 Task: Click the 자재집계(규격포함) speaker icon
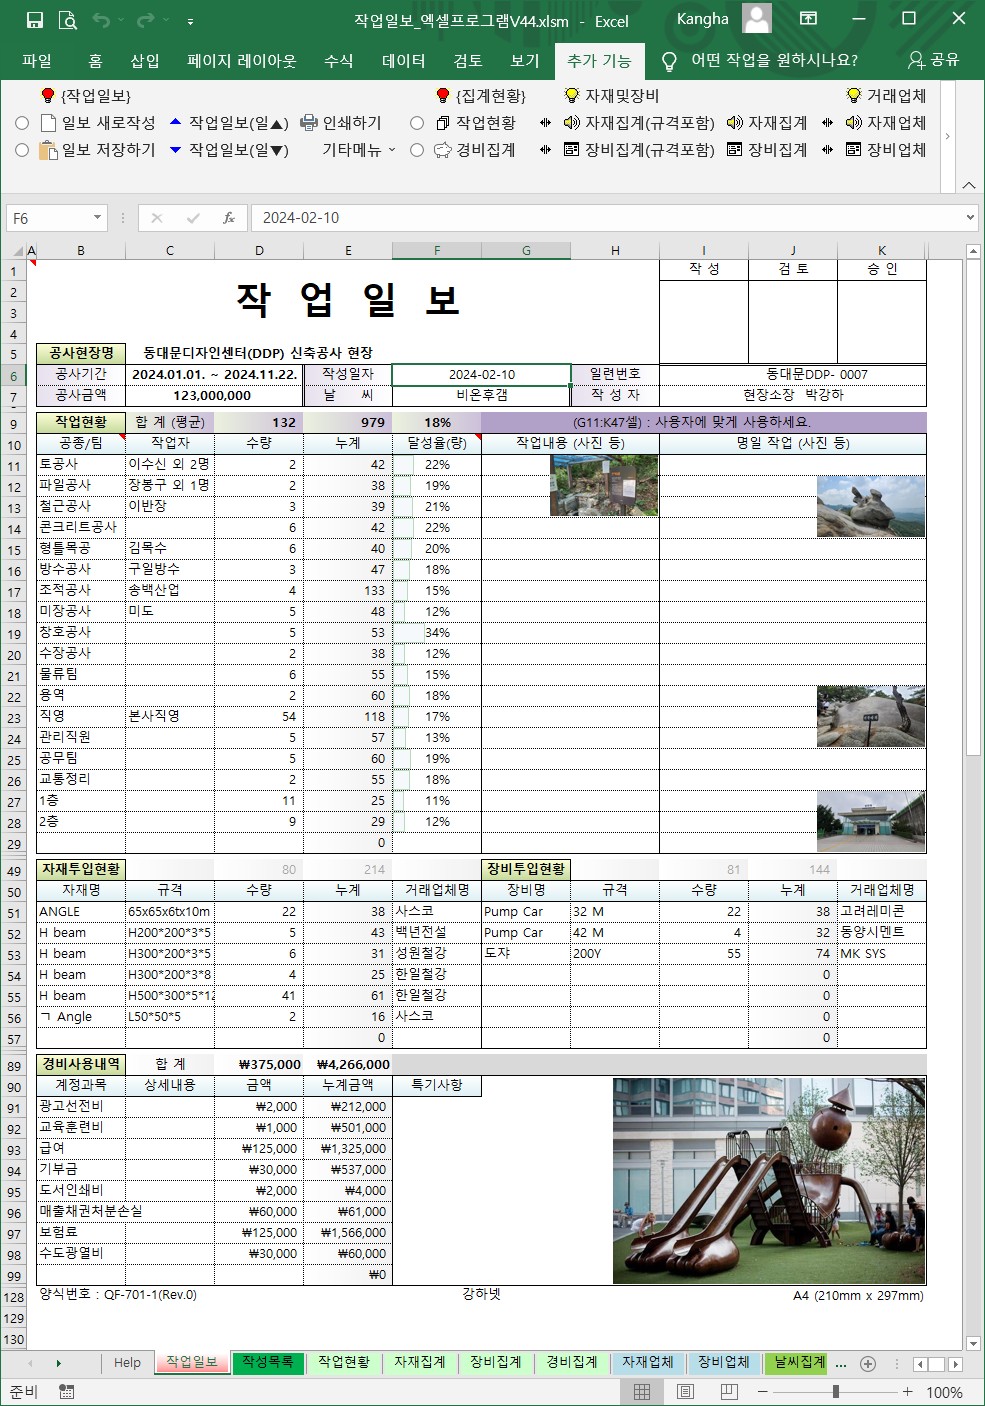click(x=571, y=123)
